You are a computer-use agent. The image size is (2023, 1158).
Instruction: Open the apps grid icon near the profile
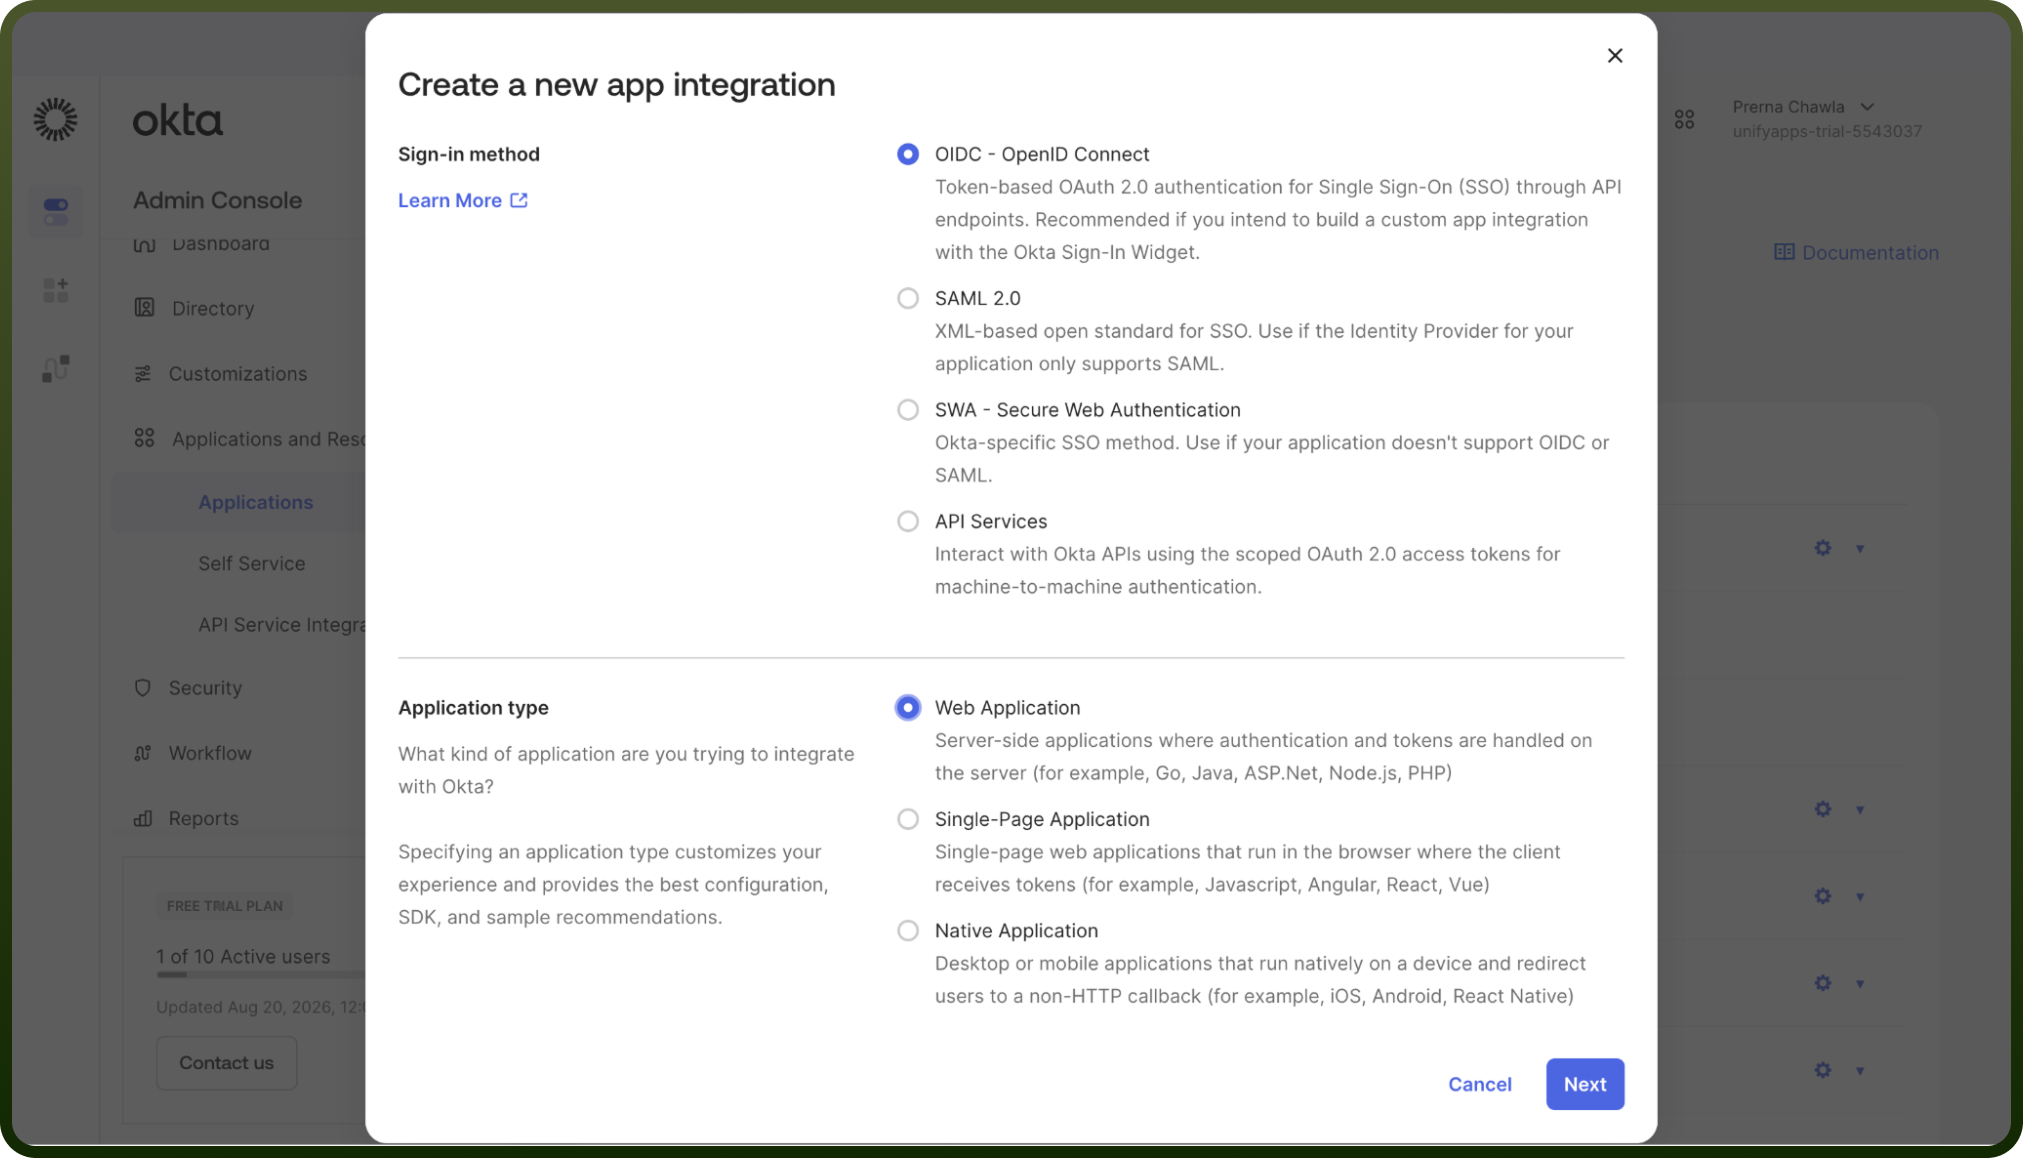pyautogui.click(x=1684, y=120)
